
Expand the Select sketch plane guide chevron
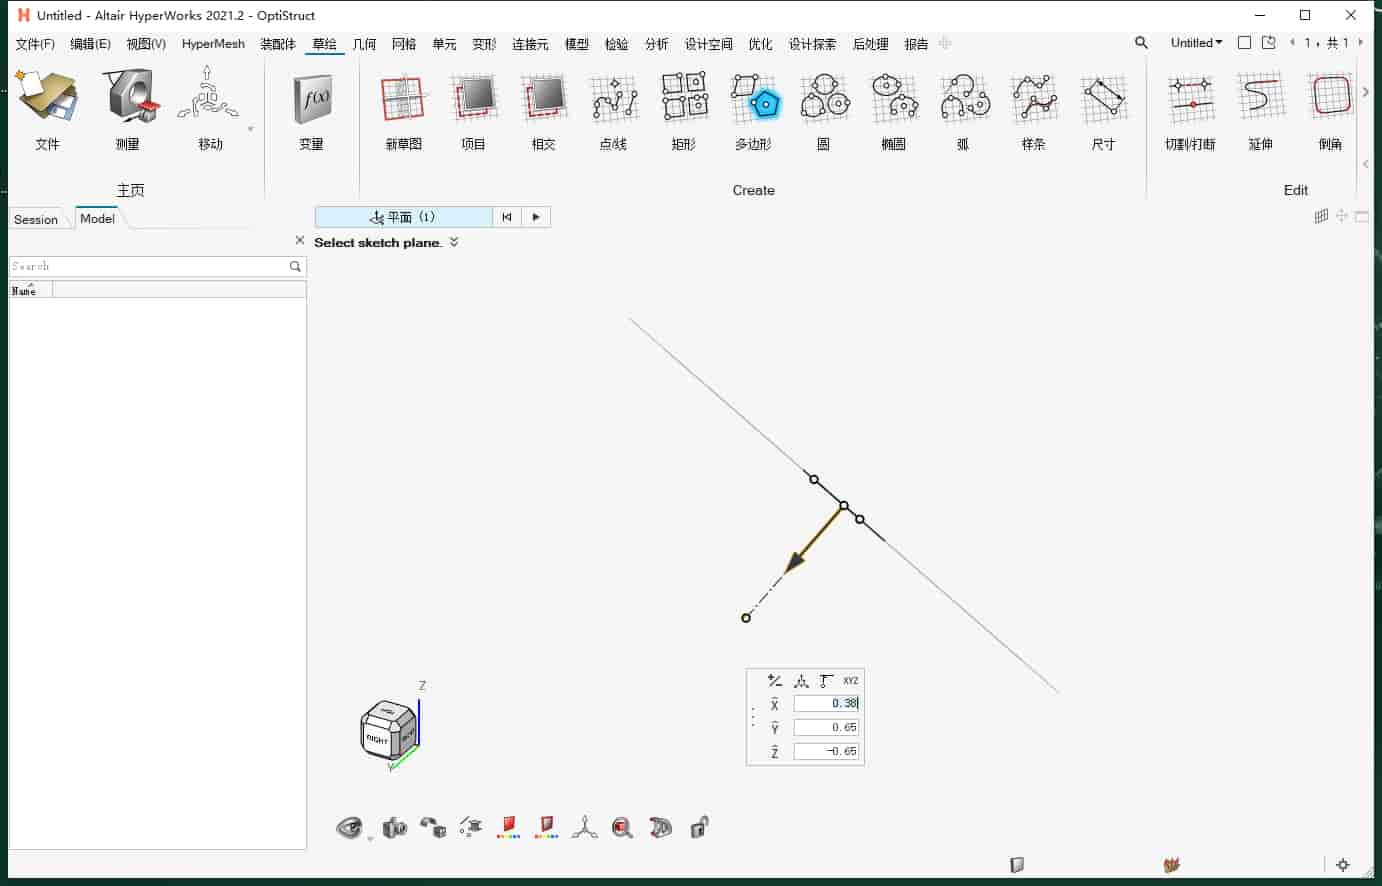point(454,242)
